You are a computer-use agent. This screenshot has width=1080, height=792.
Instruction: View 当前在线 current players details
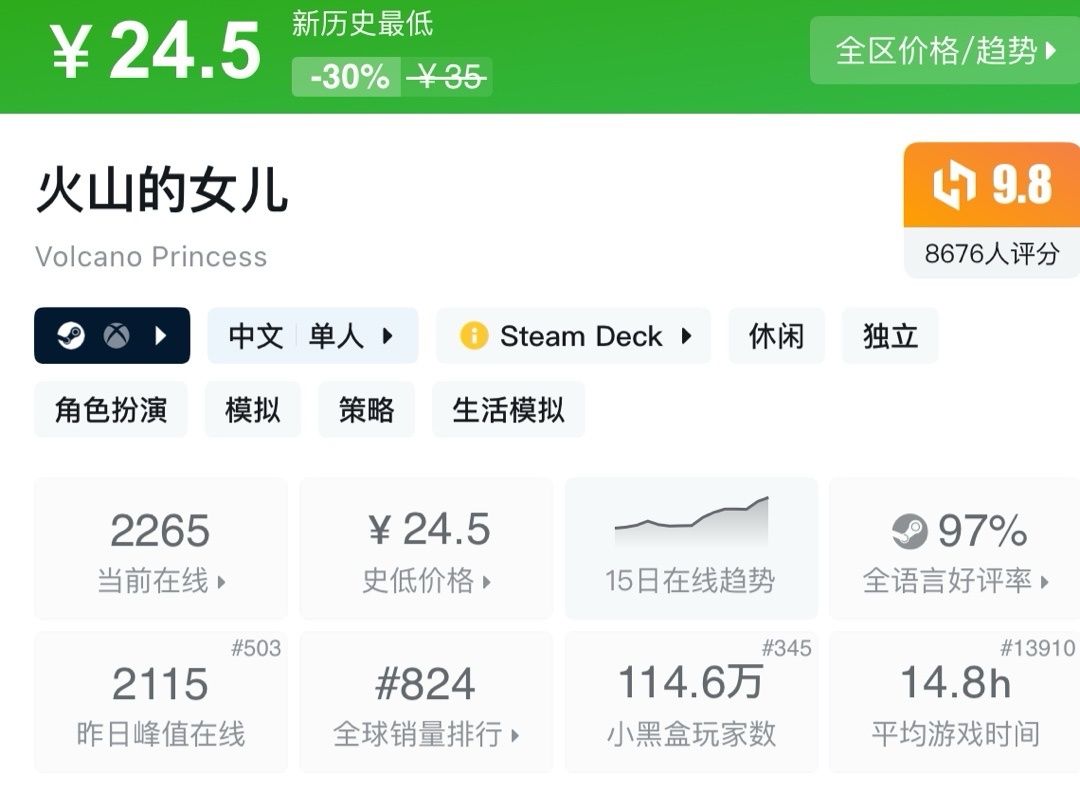click(161, 549)
